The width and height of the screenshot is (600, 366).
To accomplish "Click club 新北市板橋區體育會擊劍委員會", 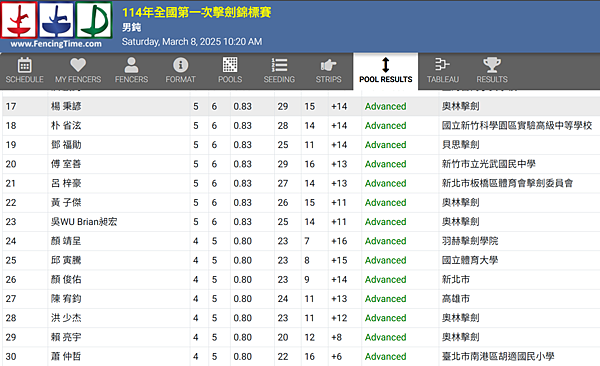I will pyautogui.click(x=507, y=183).
